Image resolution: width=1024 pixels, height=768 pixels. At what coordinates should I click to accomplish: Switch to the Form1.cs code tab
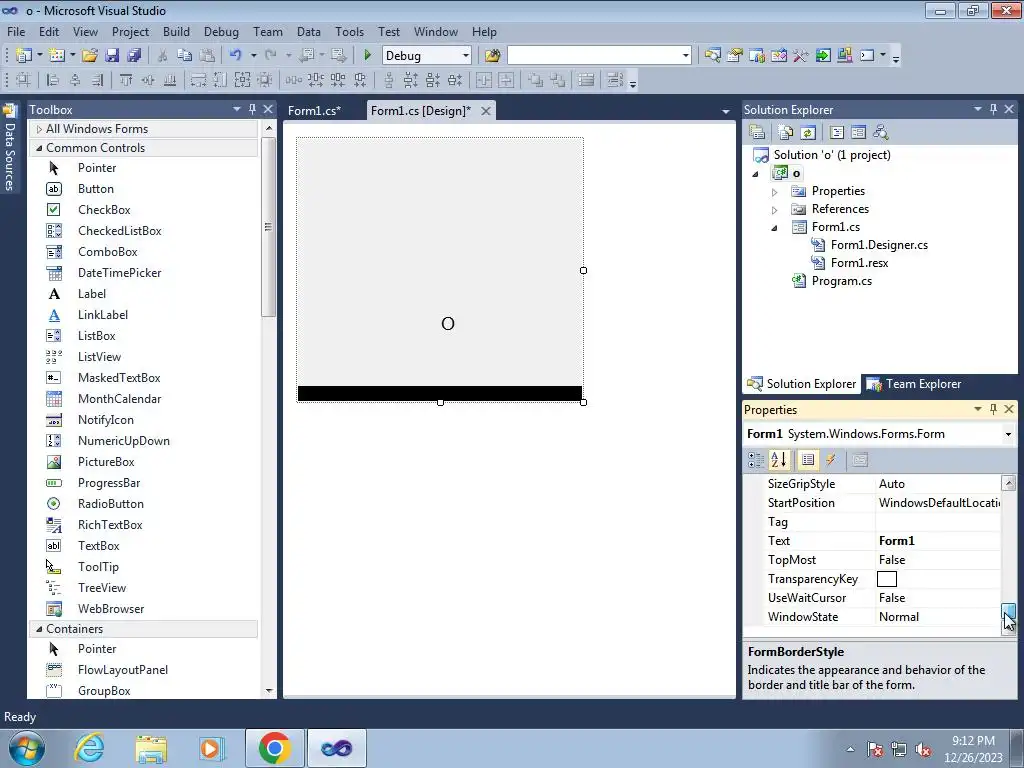click(314, 110)
